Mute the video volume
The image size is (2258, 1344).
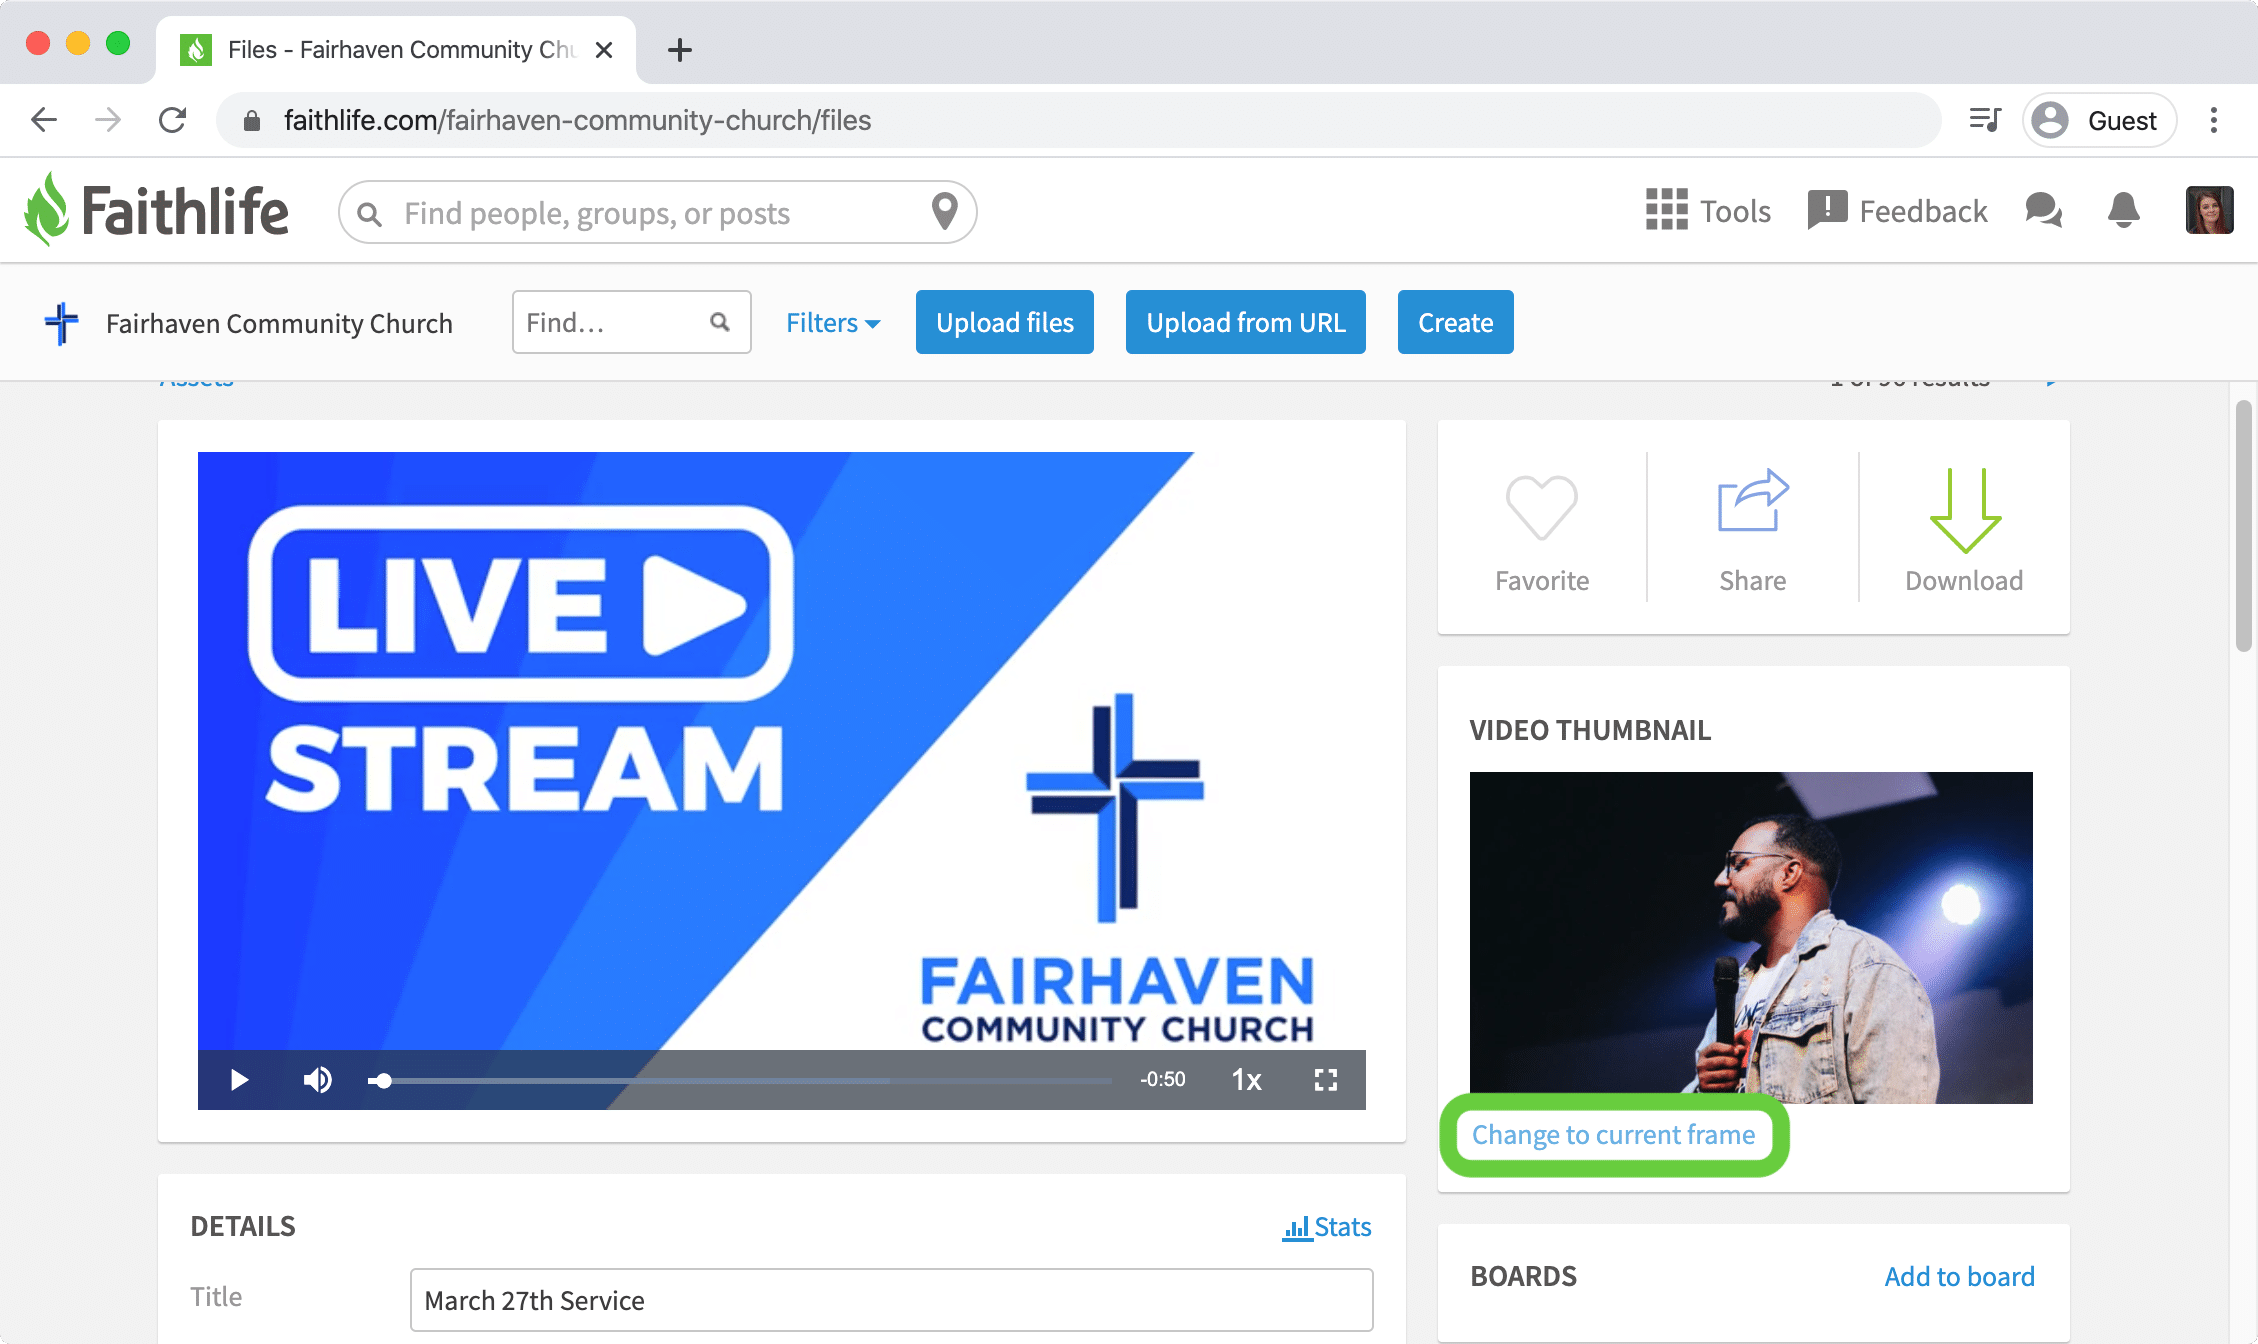pos(318,1080)
